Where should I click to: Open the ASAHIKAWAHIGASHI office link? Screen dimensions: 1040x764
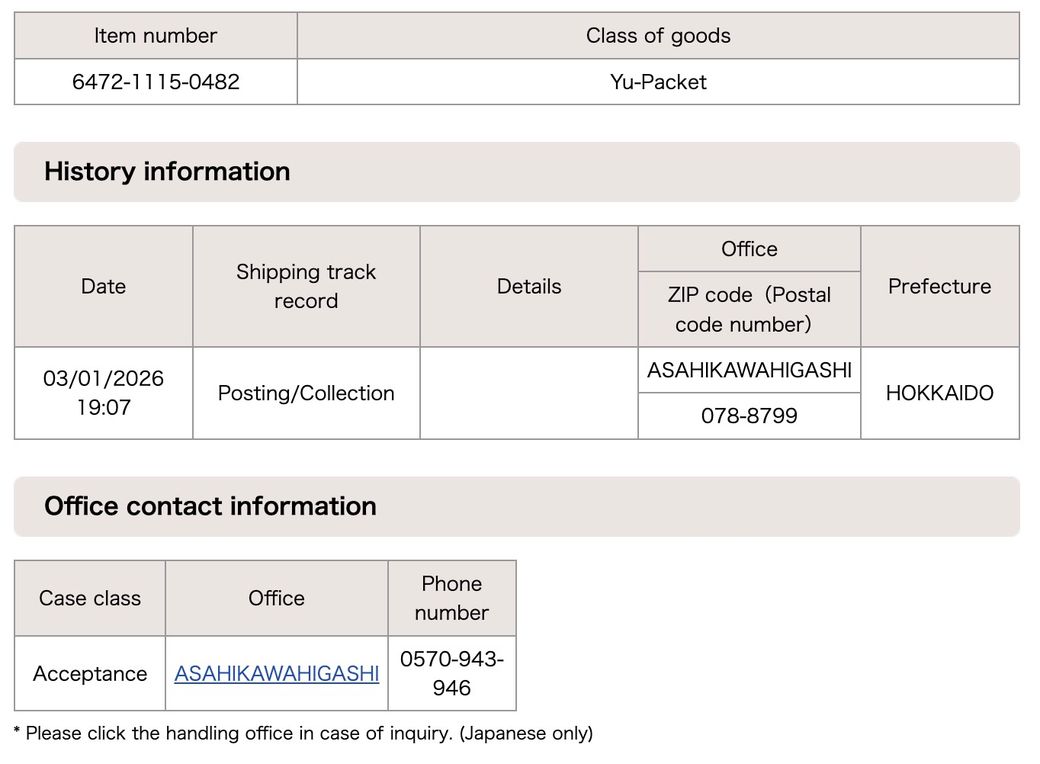276,674
